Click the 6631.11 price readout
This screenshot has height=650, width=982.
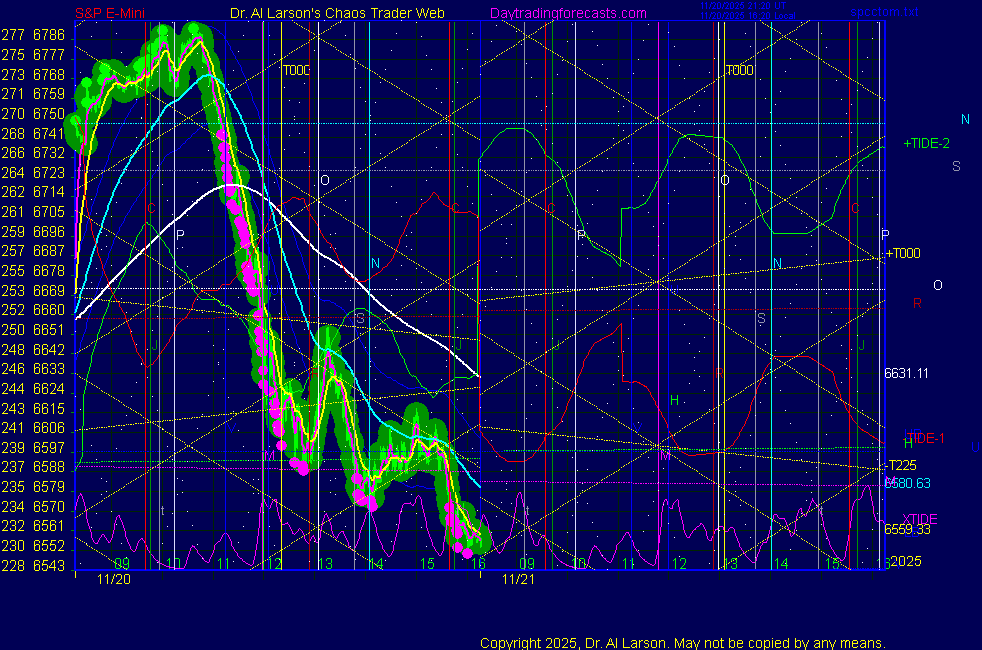click(906, 373)
